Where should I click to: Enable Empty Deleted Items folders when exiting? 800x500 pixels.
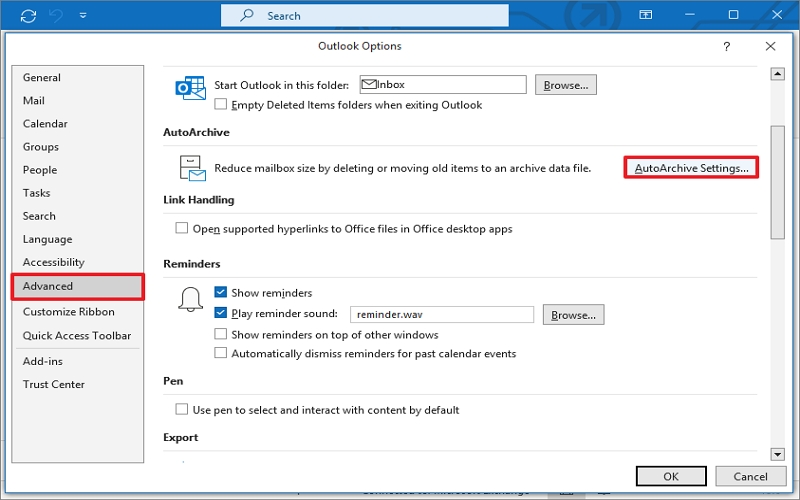pos(220,104)
